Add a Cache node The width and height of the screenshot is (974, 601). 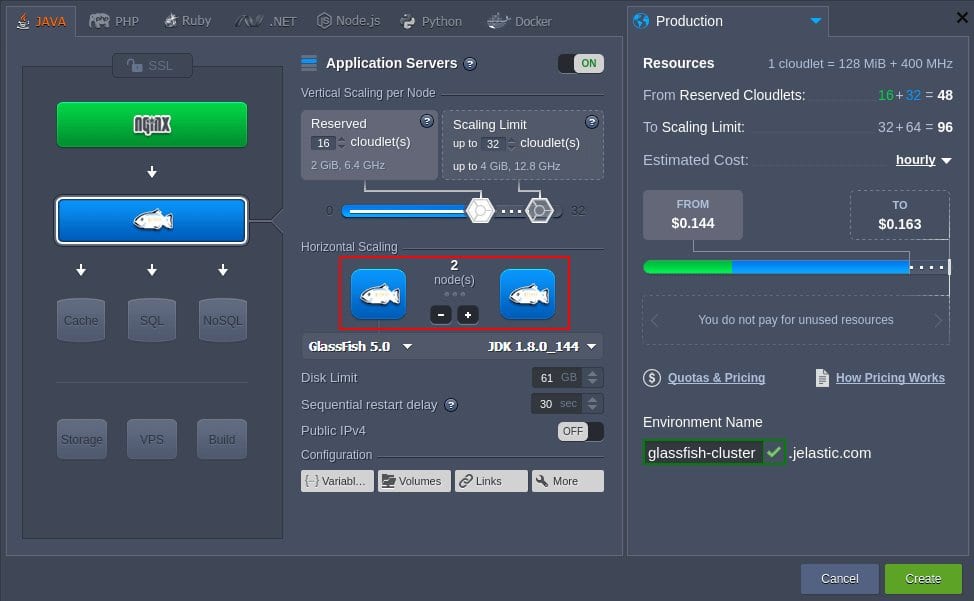pos(81,320)
